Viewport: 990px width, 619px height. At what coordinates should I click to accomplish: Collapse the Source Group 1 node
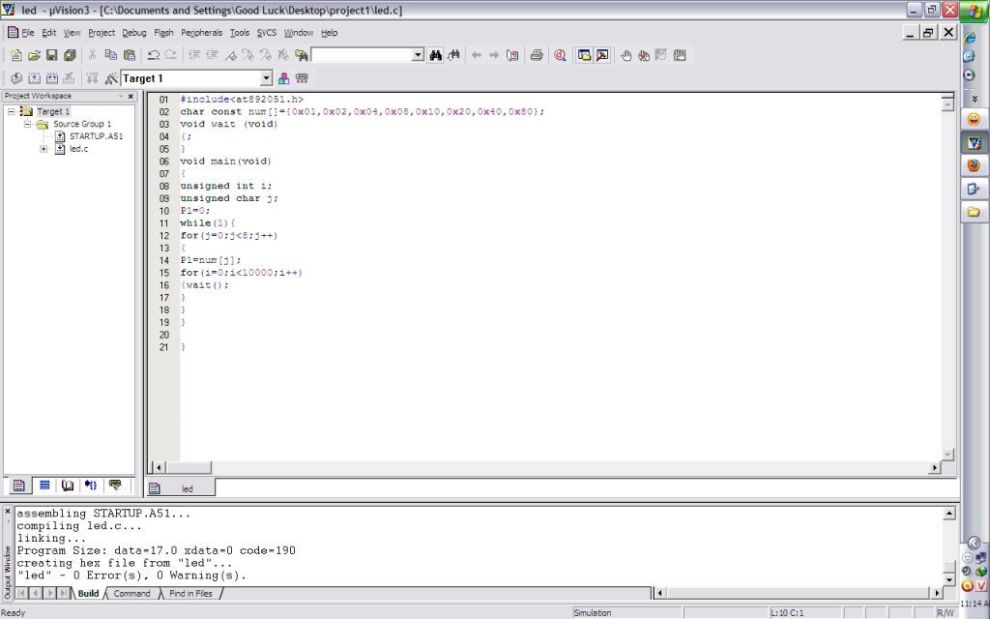click(27, 124)
